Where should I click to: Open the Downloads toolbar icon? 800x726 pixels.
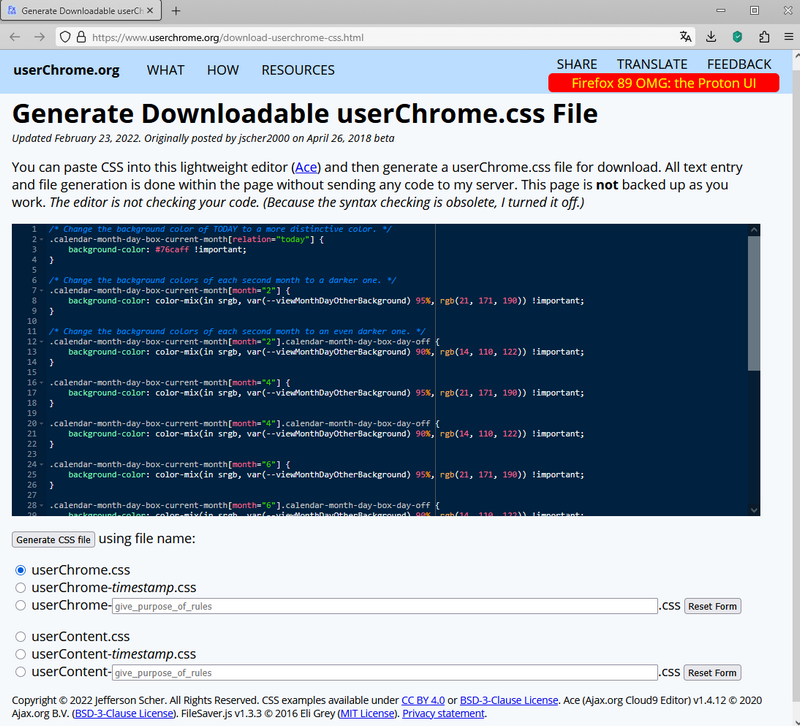pyautogui.click(x=711, y=37)
